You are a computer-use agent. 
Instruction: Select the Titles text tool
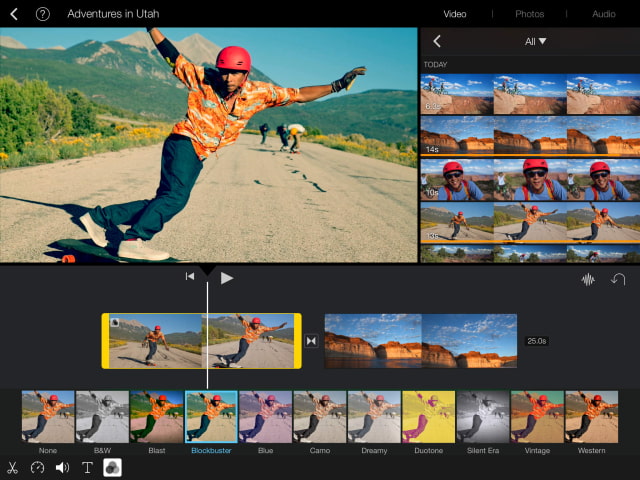pos(87,467)
